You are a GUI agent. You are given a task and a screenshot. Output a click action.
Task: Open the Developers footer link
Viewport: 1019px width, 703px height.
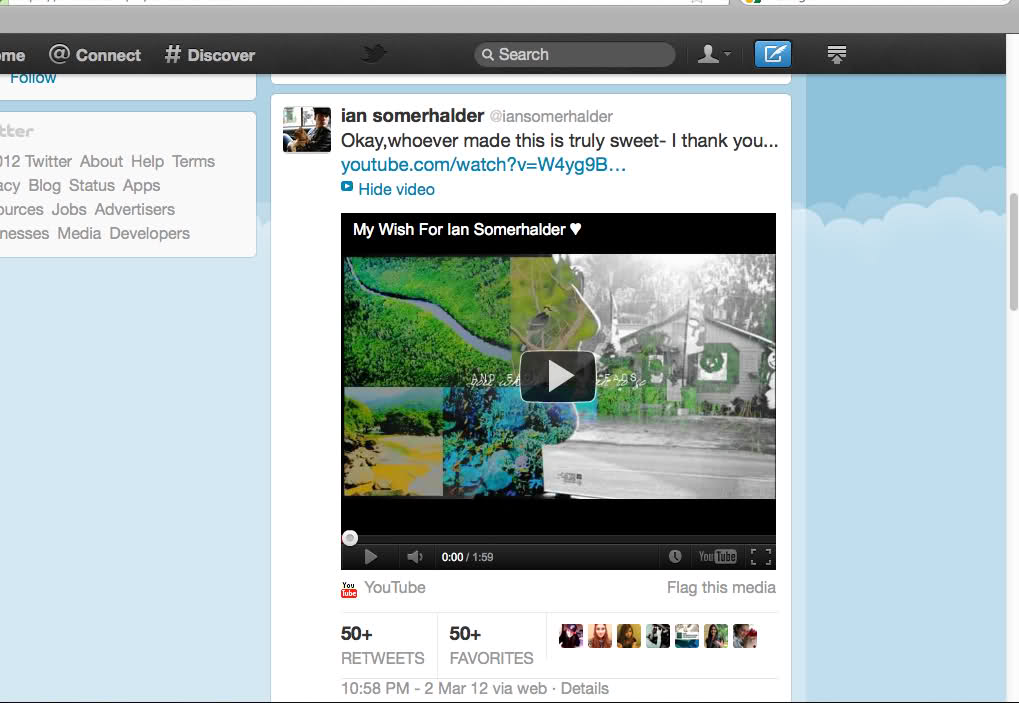[x=149, y=234]
